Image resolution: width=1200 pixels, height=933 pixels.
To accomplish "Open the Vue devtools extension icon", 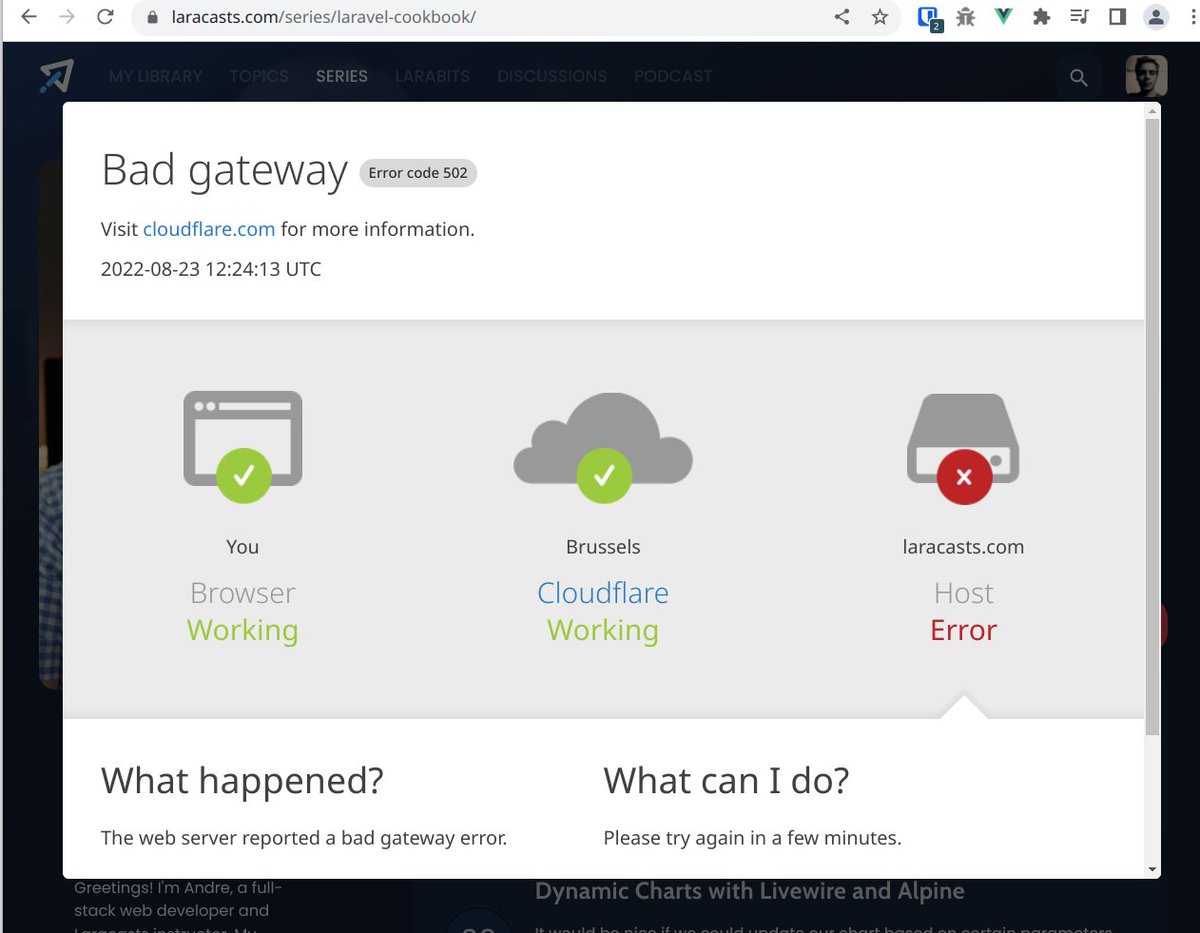I will pyautogui.click(x=1004, y=17).
